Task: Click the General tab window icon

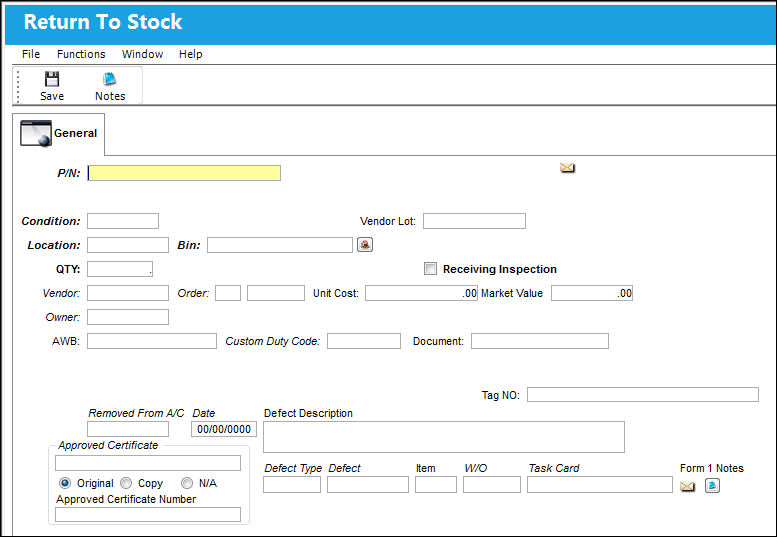Action: point(36,133)
